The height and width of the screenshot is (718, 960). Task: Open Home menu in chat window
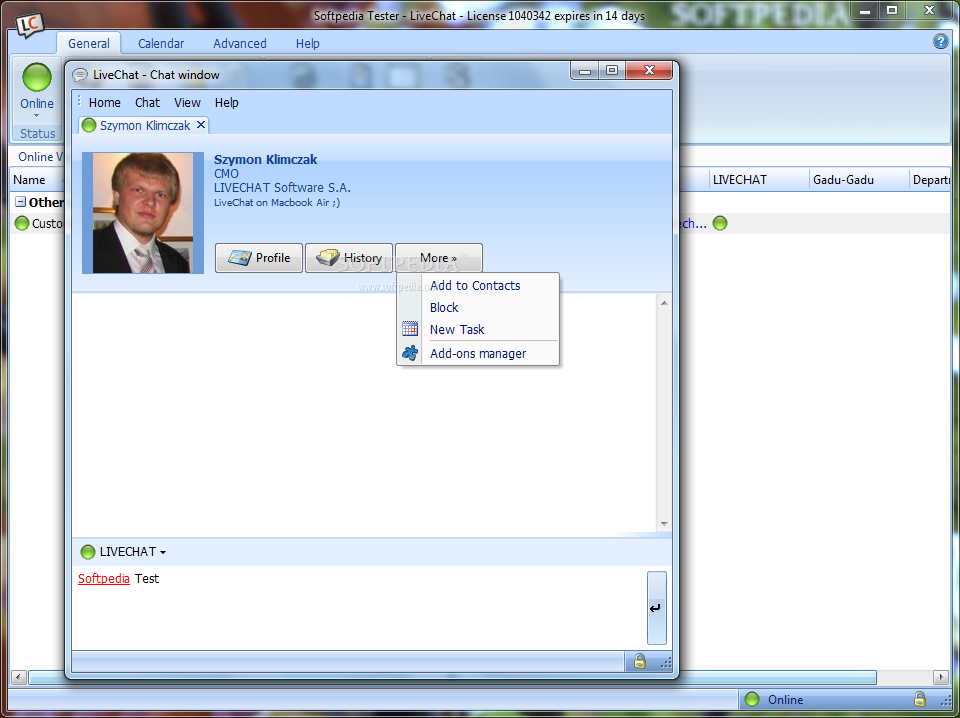tap(105, 103)
